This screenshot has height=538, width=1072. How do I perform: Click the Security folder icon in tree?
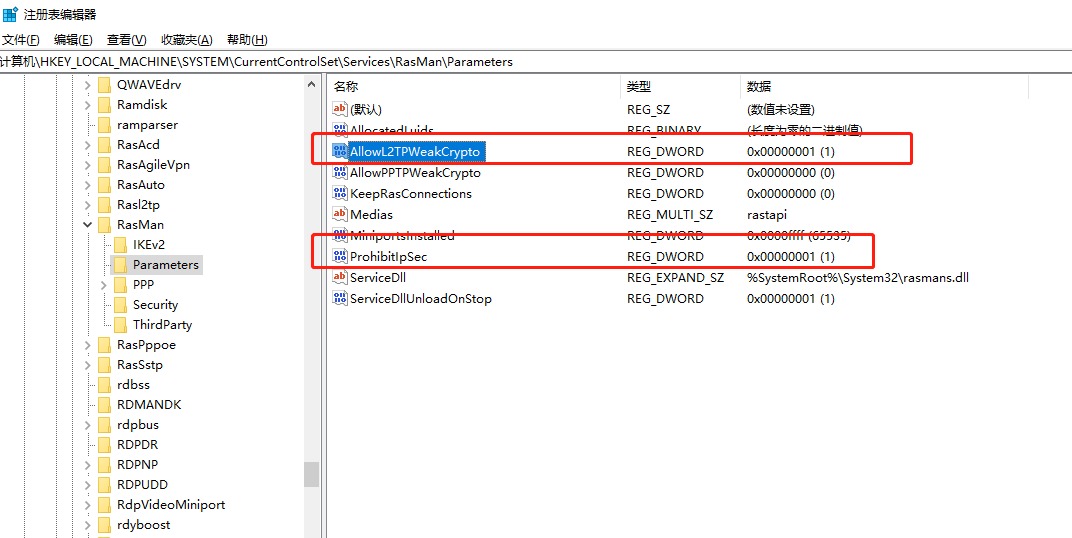pyautogui.click(x=119, y=305)
